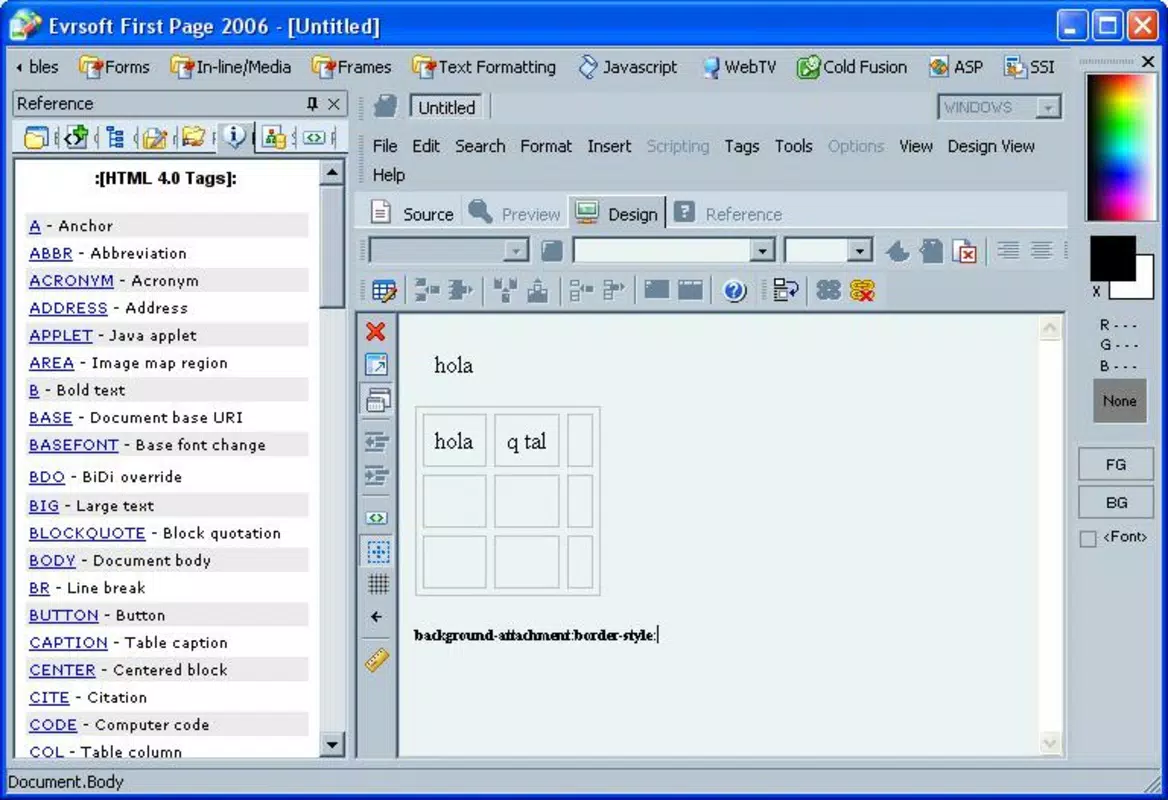The width and height of the screenshot is (1168, 800).
Task: Click the green tag icon in vertical toolbar
Action: click(x=377, y=518)
